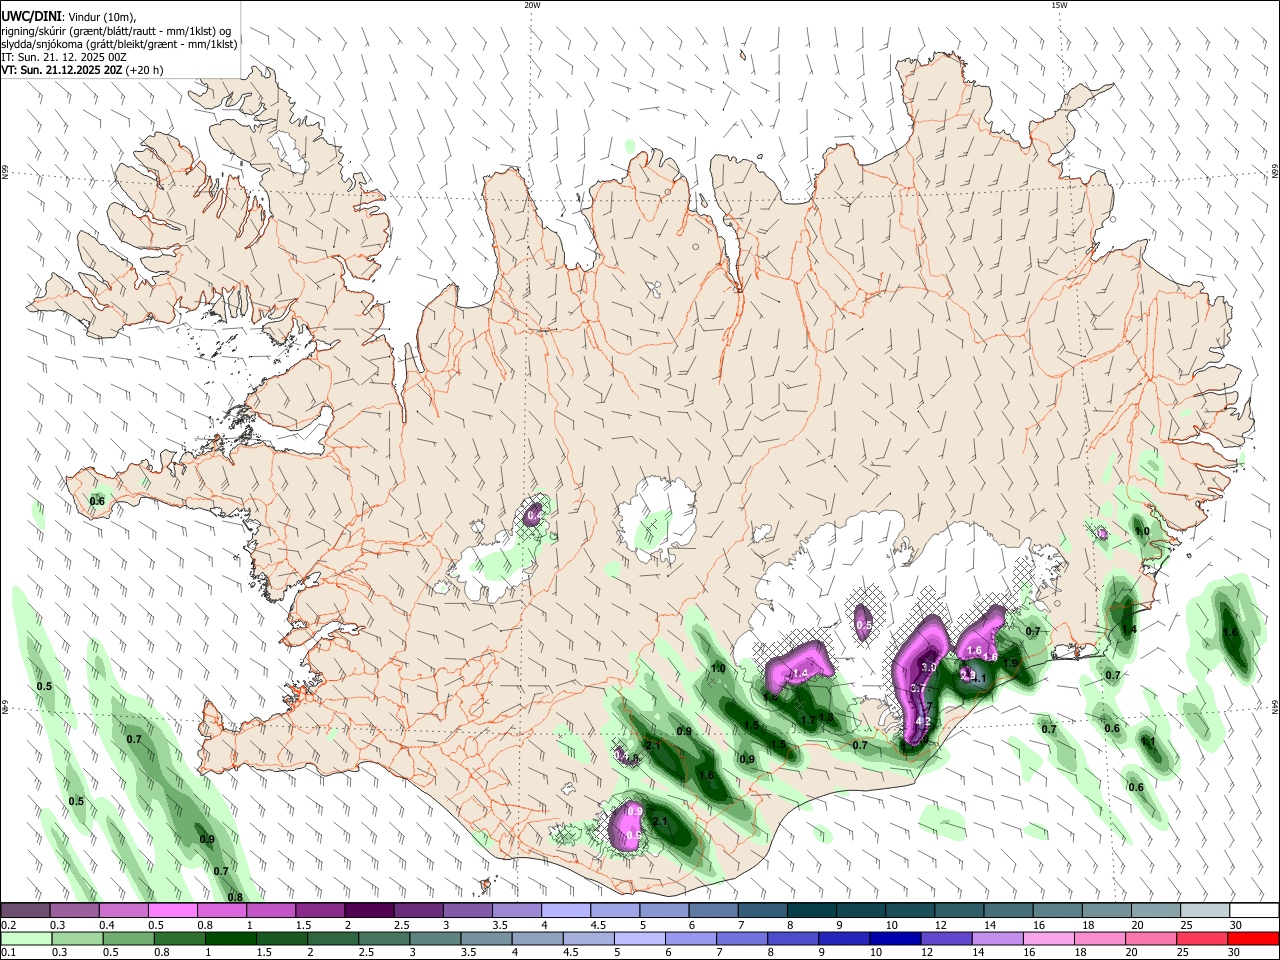Click the 'IT: Sun. 21. 12. 2025 00Z' line
The height and width of the screenshot is (960, 1280).
click(64, 57)
